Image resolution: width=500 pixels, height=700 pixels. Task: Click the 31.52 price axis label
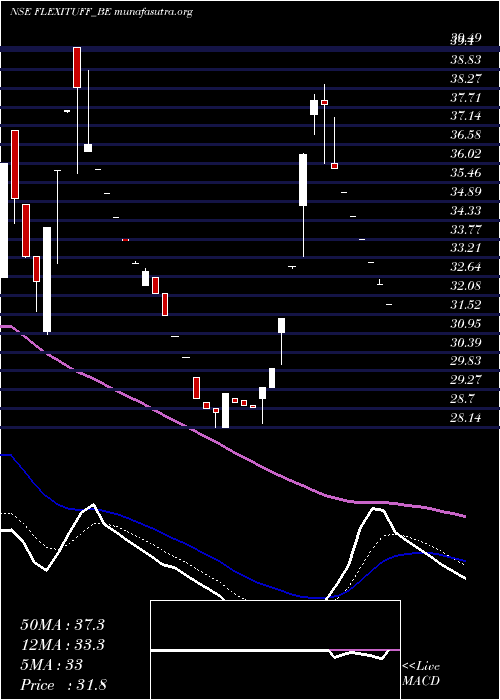coord(466,304)
